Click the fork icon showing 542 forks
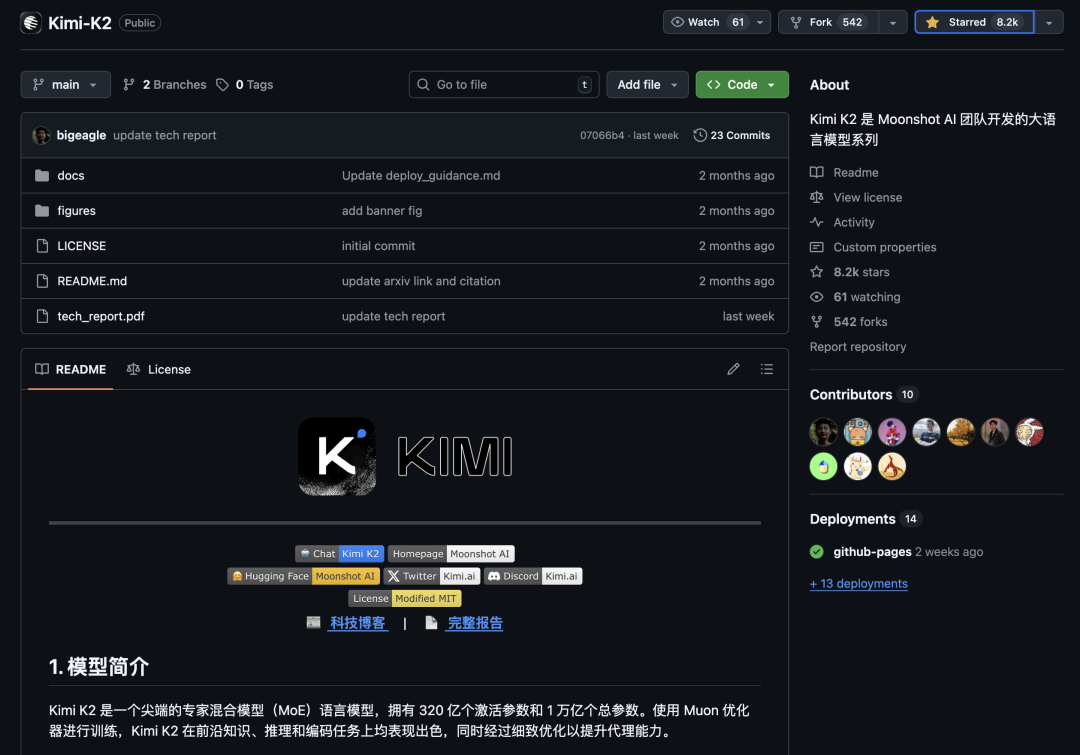This screenshot has width=1080, height=755. (x=817, y=321)
